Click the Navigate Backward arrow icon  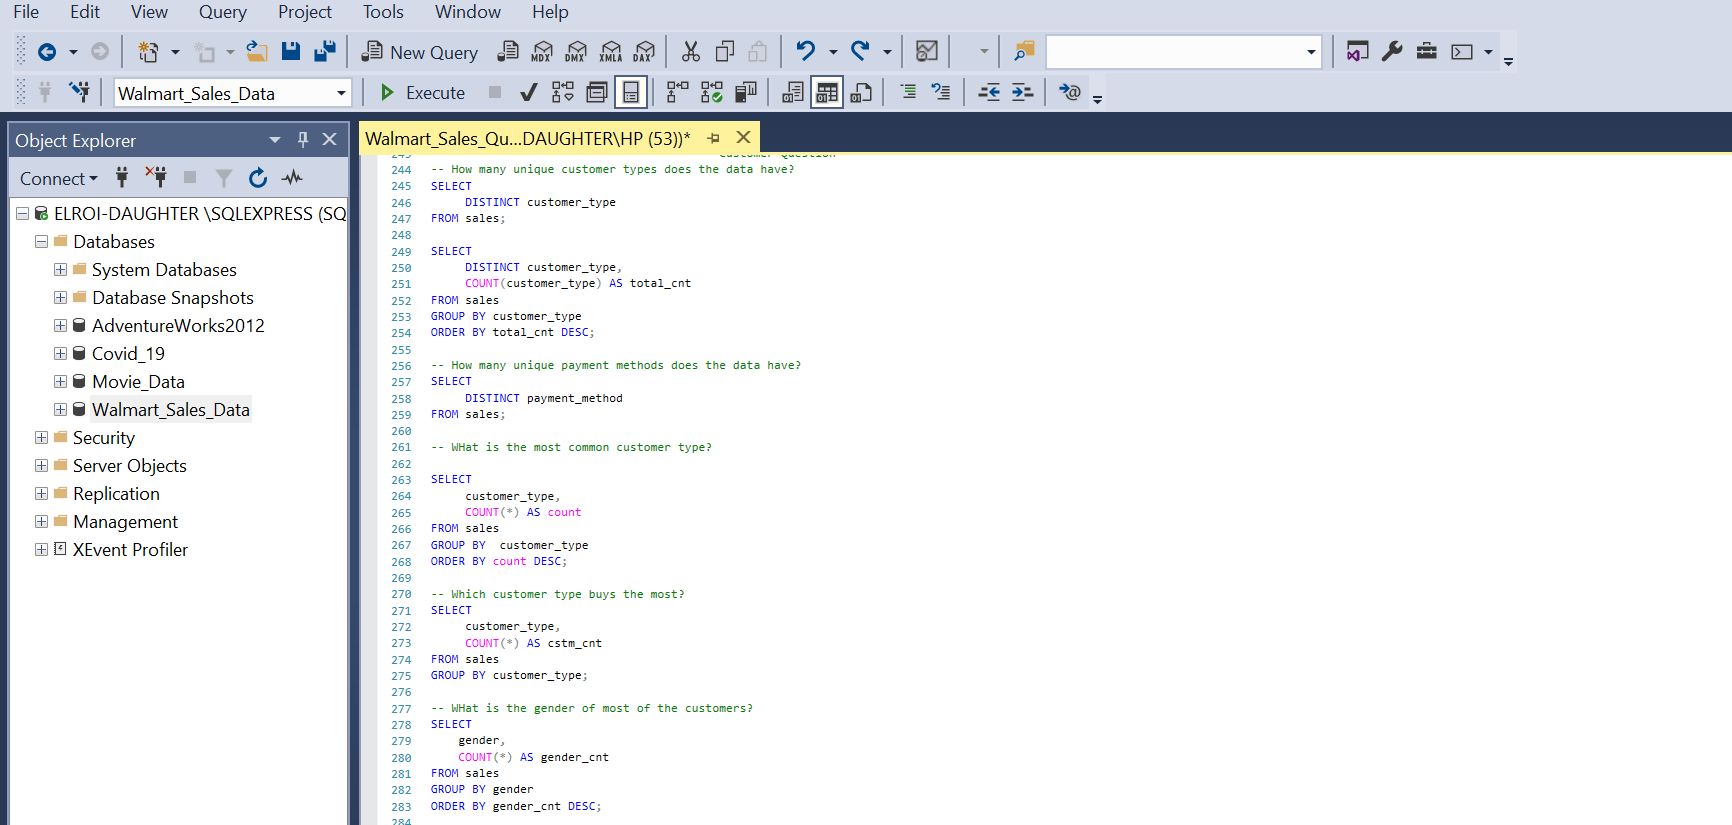[46, 52]
